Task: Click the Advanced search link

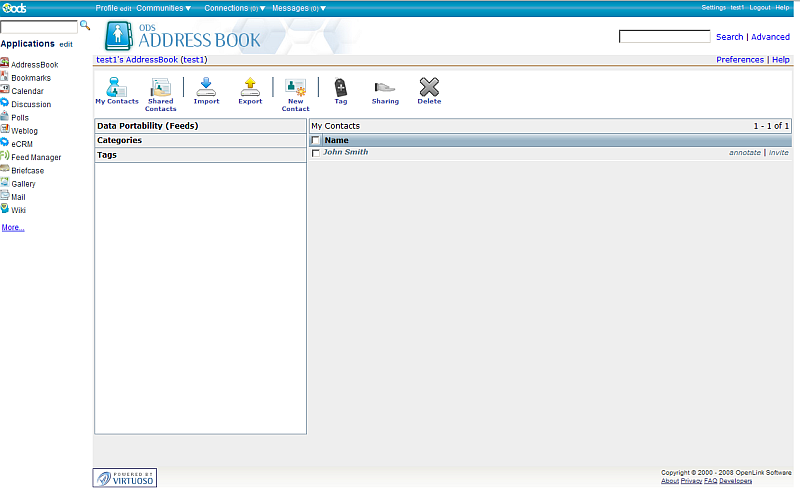Action: 770,37
